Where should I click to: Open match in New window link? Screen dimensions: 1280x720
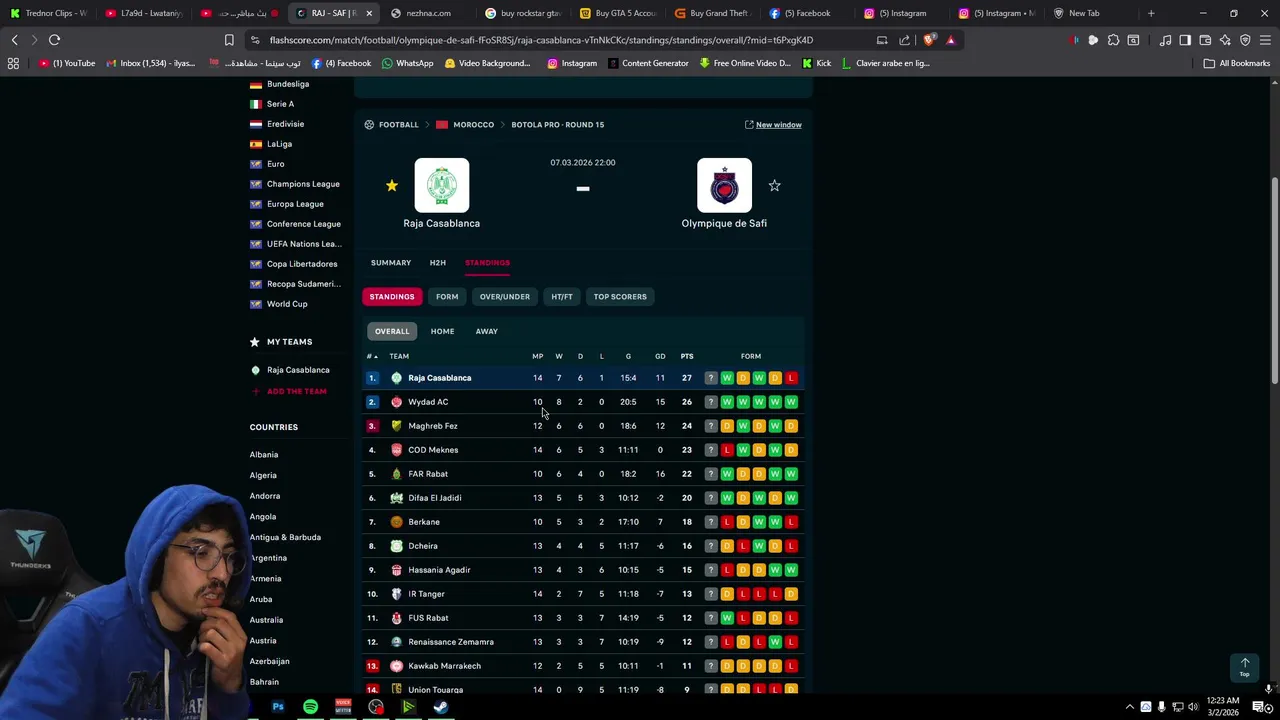[773, 125]
